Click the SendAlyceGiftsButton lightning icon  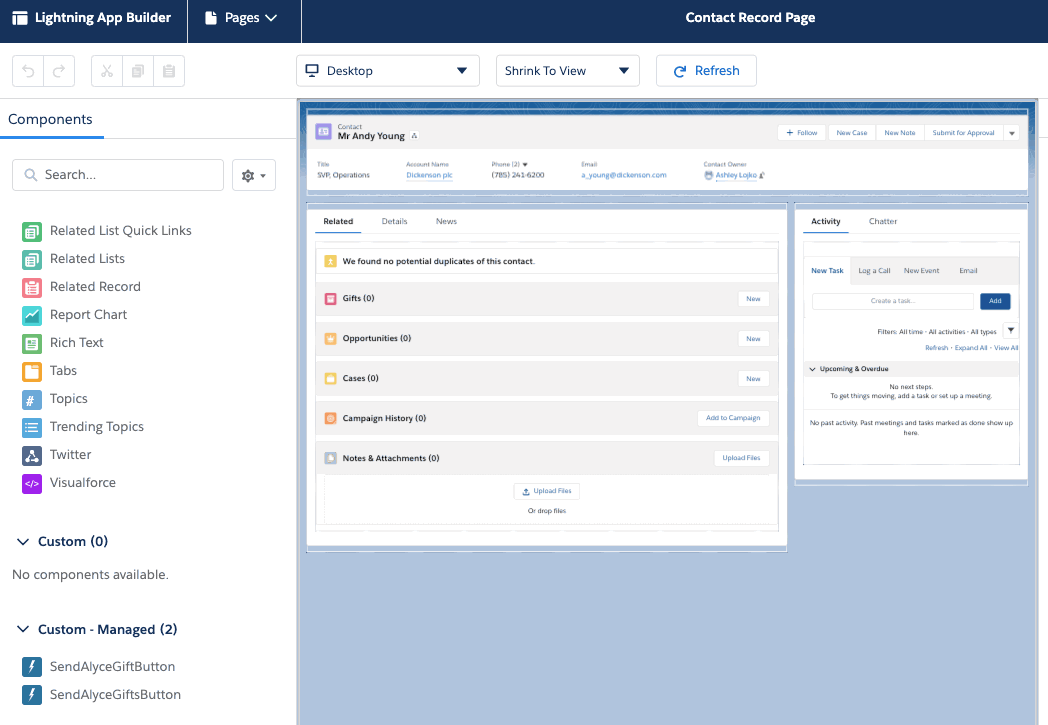31,695
